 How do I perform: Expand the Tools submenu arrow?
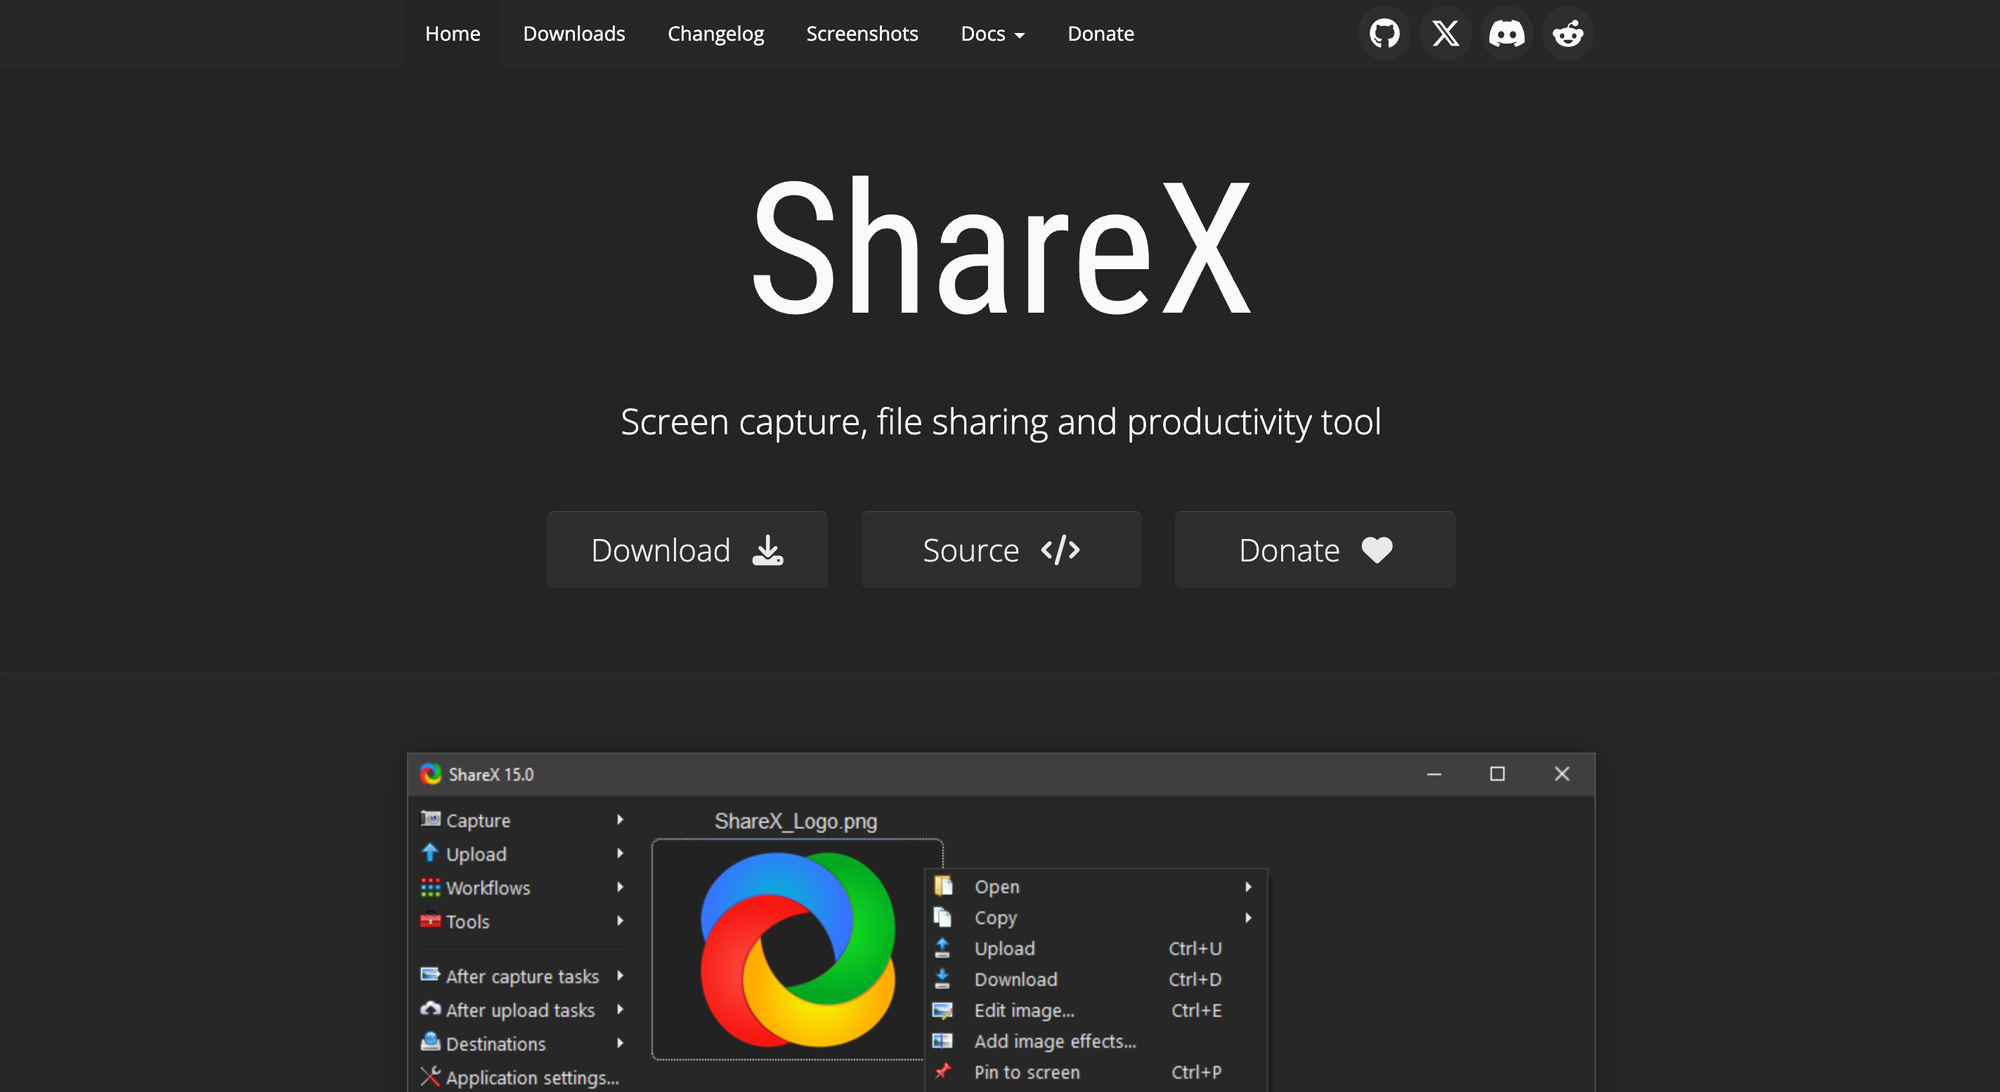[620, 921]
